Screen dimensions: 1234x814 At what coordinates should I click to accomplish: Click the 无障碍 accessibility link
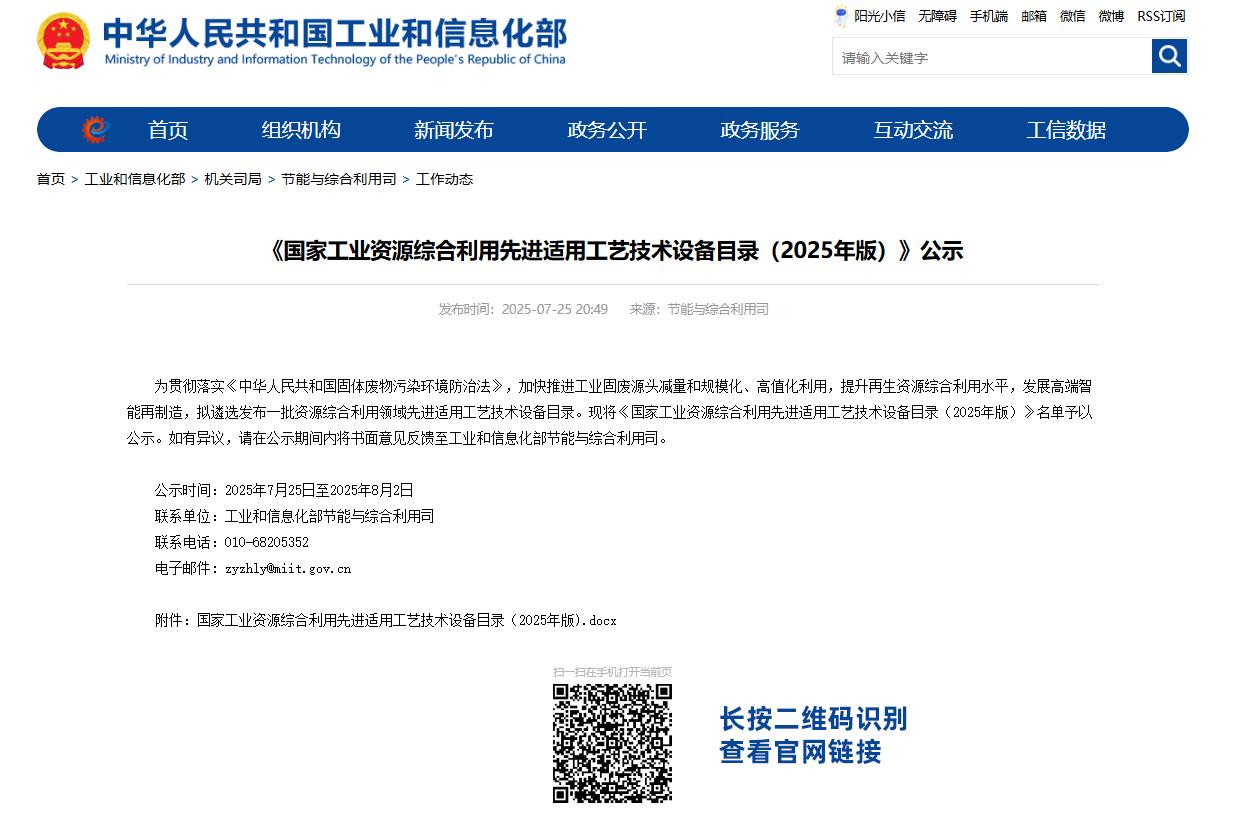tap(937, 16)
